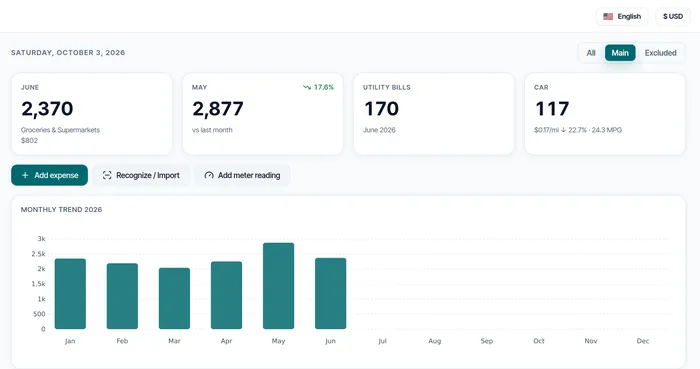The width and height of the screenshot is (700, 369).
Task: Click the Apr bar in the chart
Action: (226, 295)
